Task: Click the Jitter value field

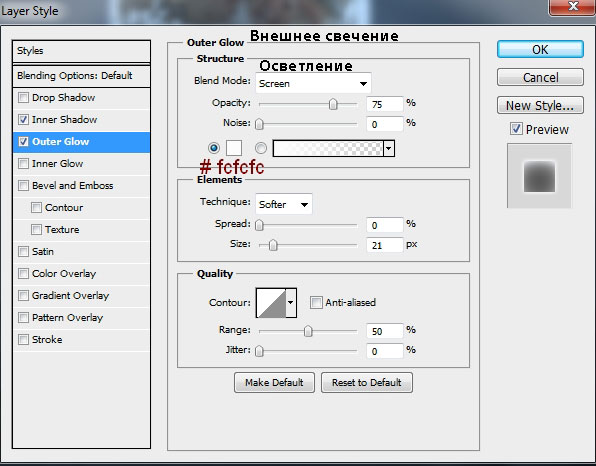Action: pyautogui.click(x=385, y=351)
